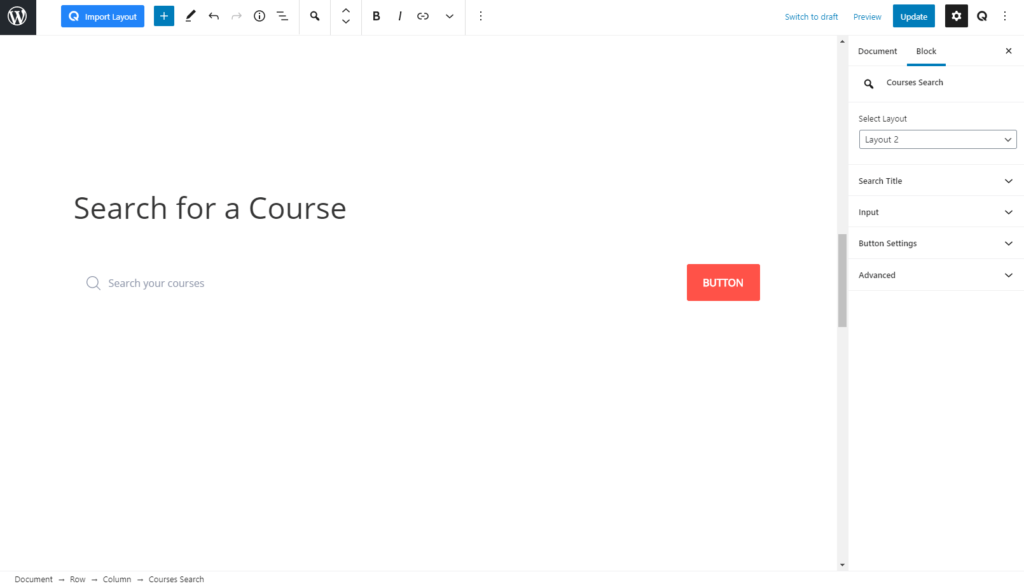The height and width of the screenshot is (586, 1024).
Task: Click the Import Layout button
Action: tap(103, 16)
